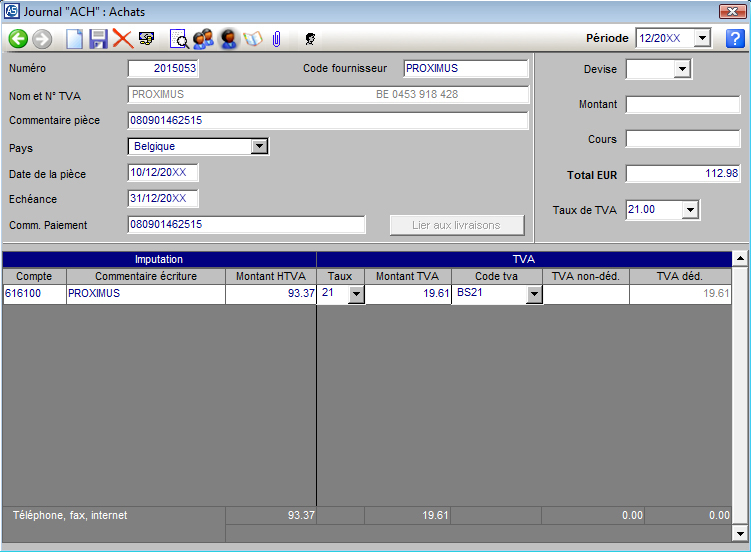751x552 pixels.
Task: Open the Devise currency dropdown
Action: [682, 69]
